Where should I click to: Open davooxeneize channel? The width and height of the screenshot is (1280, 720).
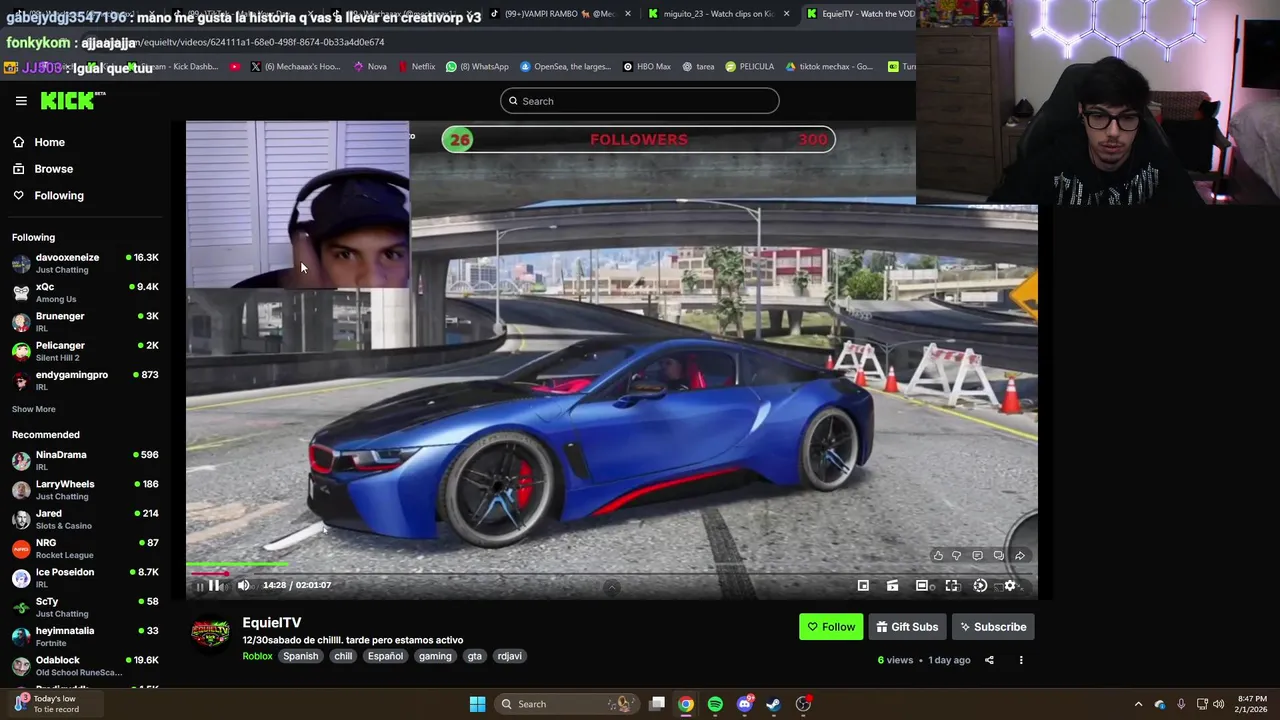[x=85, y=263]
